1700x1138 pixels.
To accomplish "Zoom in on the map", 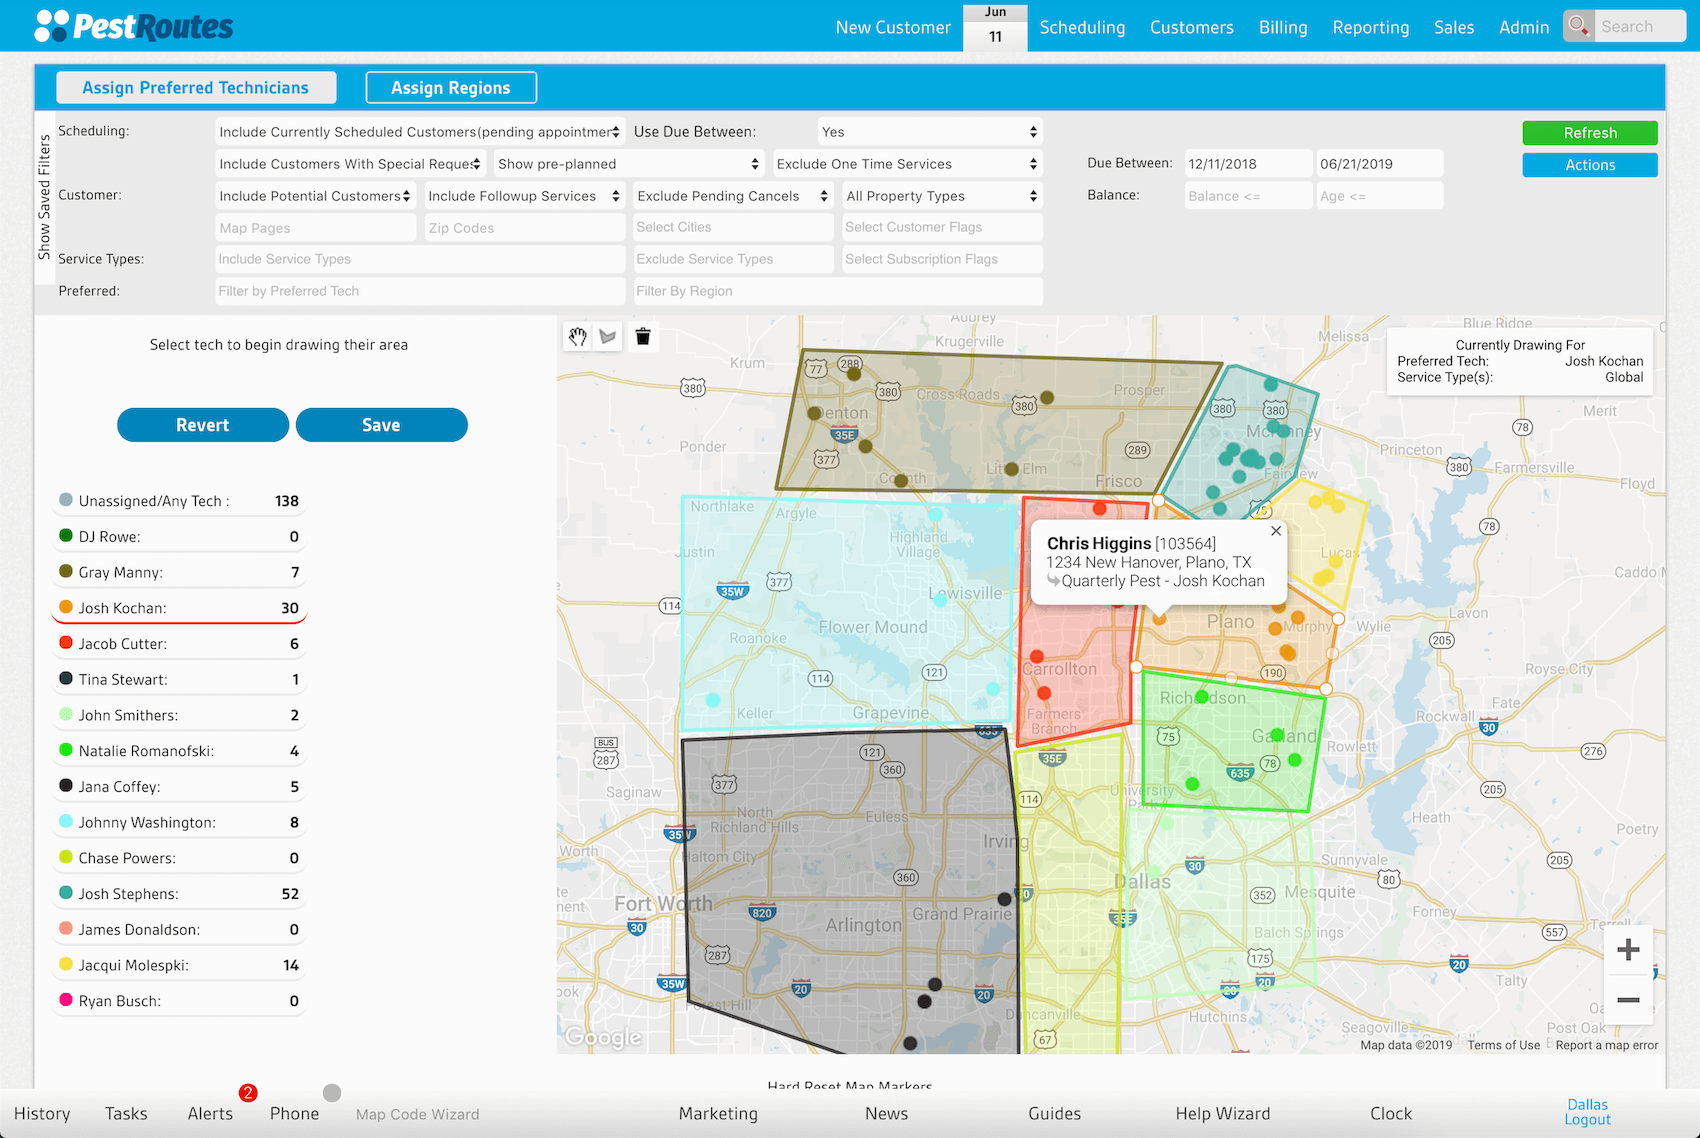I will (x=1628, y=949).
